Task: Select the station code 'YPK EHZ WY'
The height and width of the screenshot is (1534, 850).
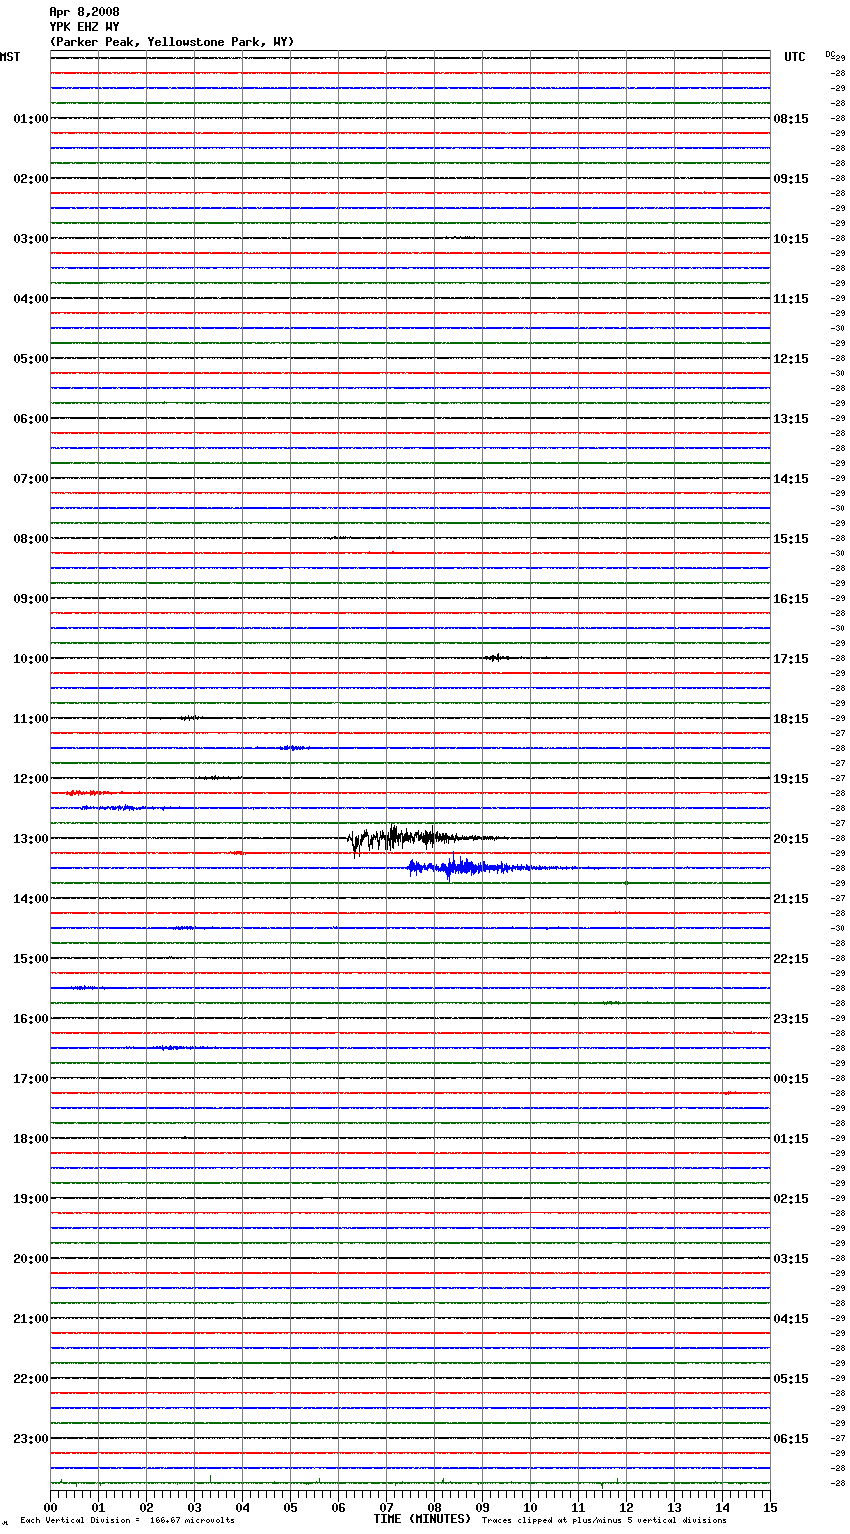Action: (x=84, y=27)
